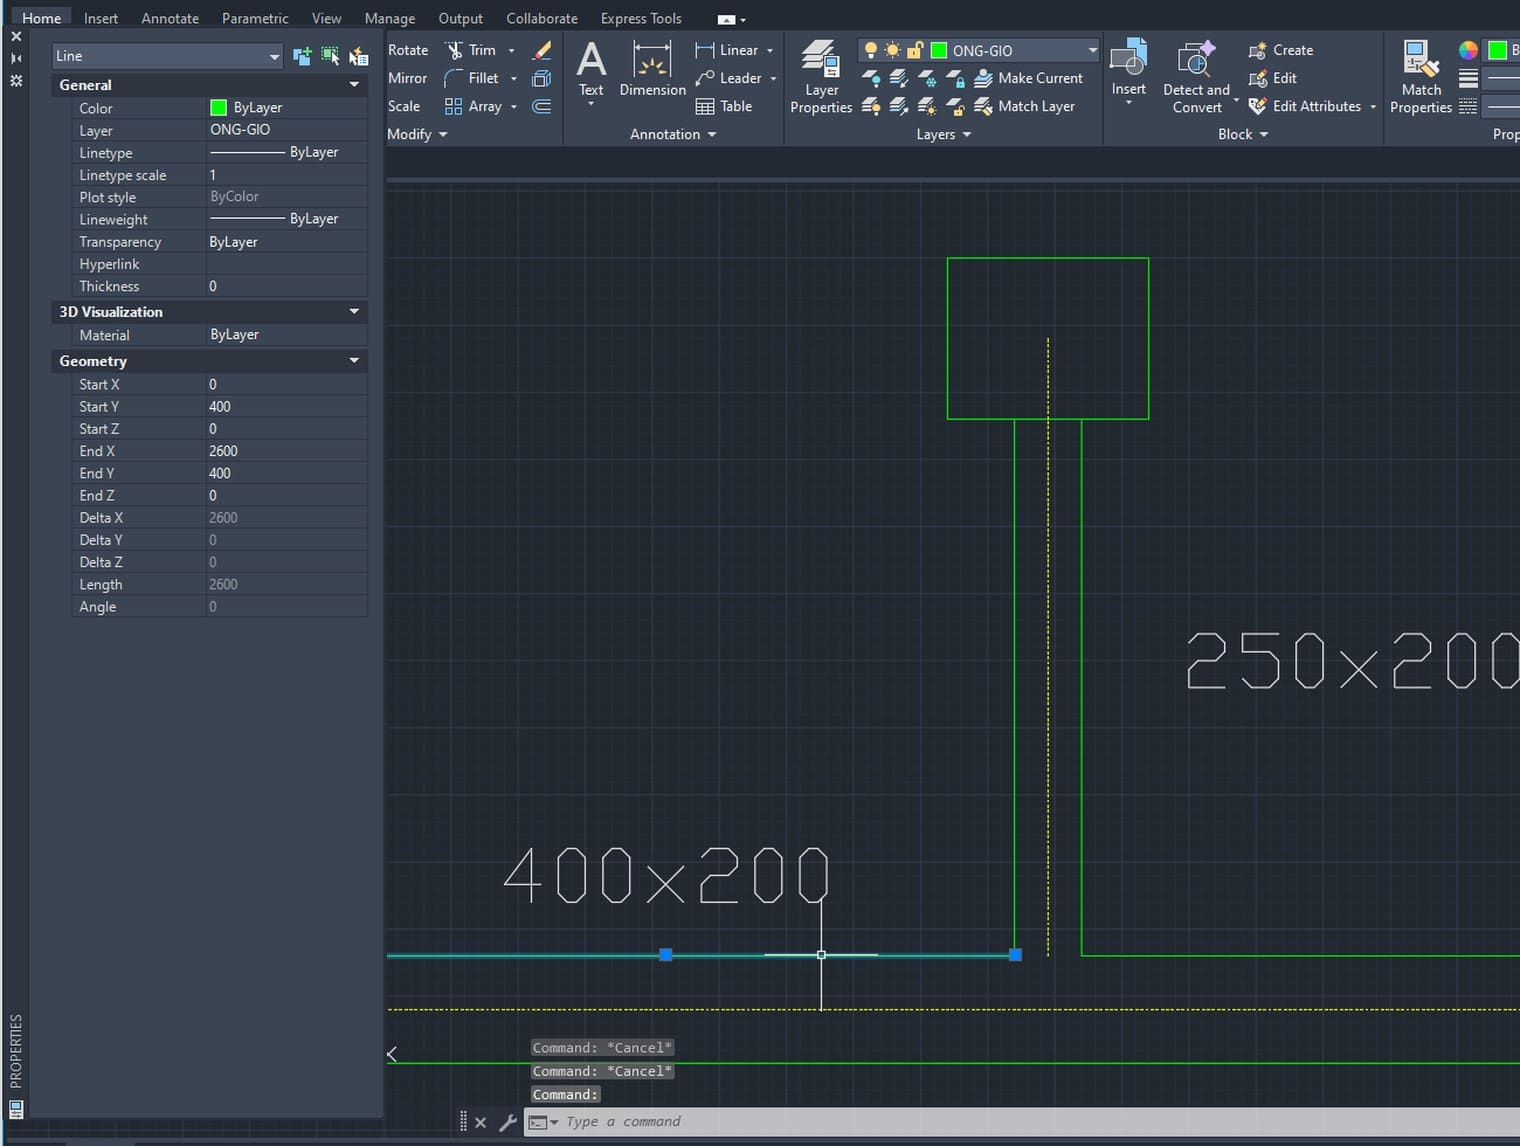This screenshot has height=1146, width=1520.
Task: Click Turn All Layers On icon
Action: (x=871, y=106)
